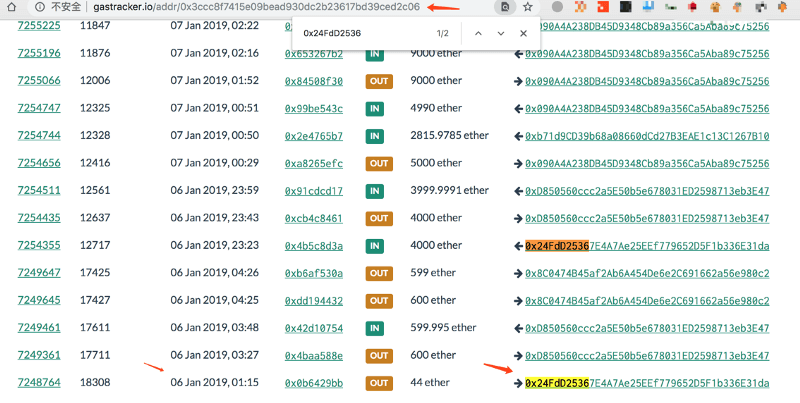Open block 7249647 link
The width and height of the screenshot is (800, 403).
[39, 273]
